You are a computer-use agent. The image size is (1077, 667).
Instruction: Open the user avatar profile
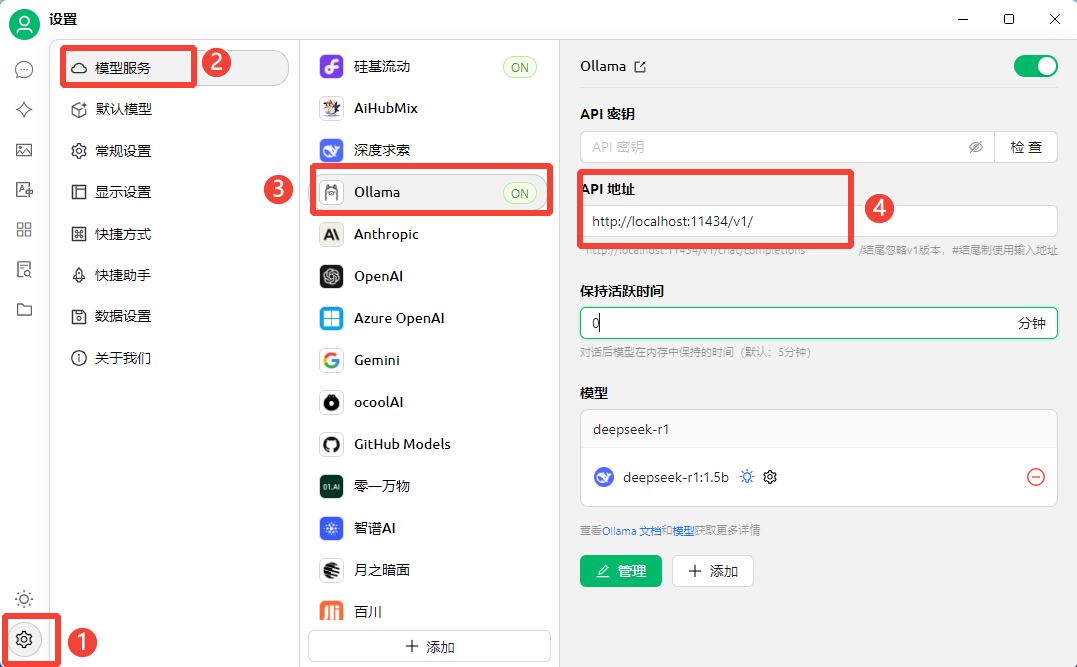pos(24,24)
